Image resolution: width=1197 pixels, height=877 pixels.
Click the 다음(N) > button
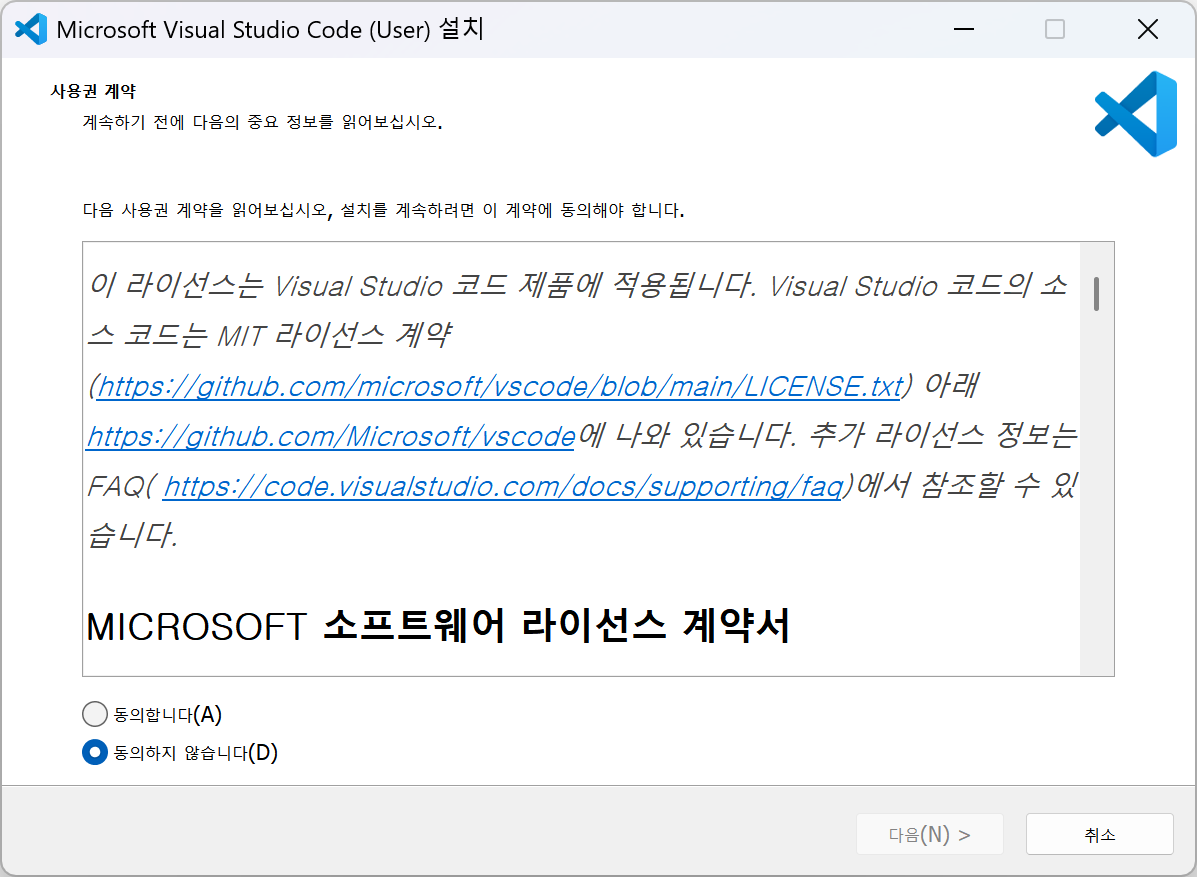coord(929,834)
